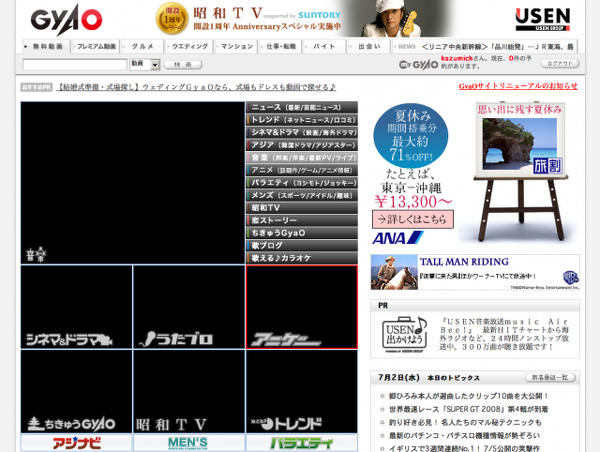Viewport: 600px width, 452px height.
Task: Click the アジナビ logo button
Action: pos(77,443)
